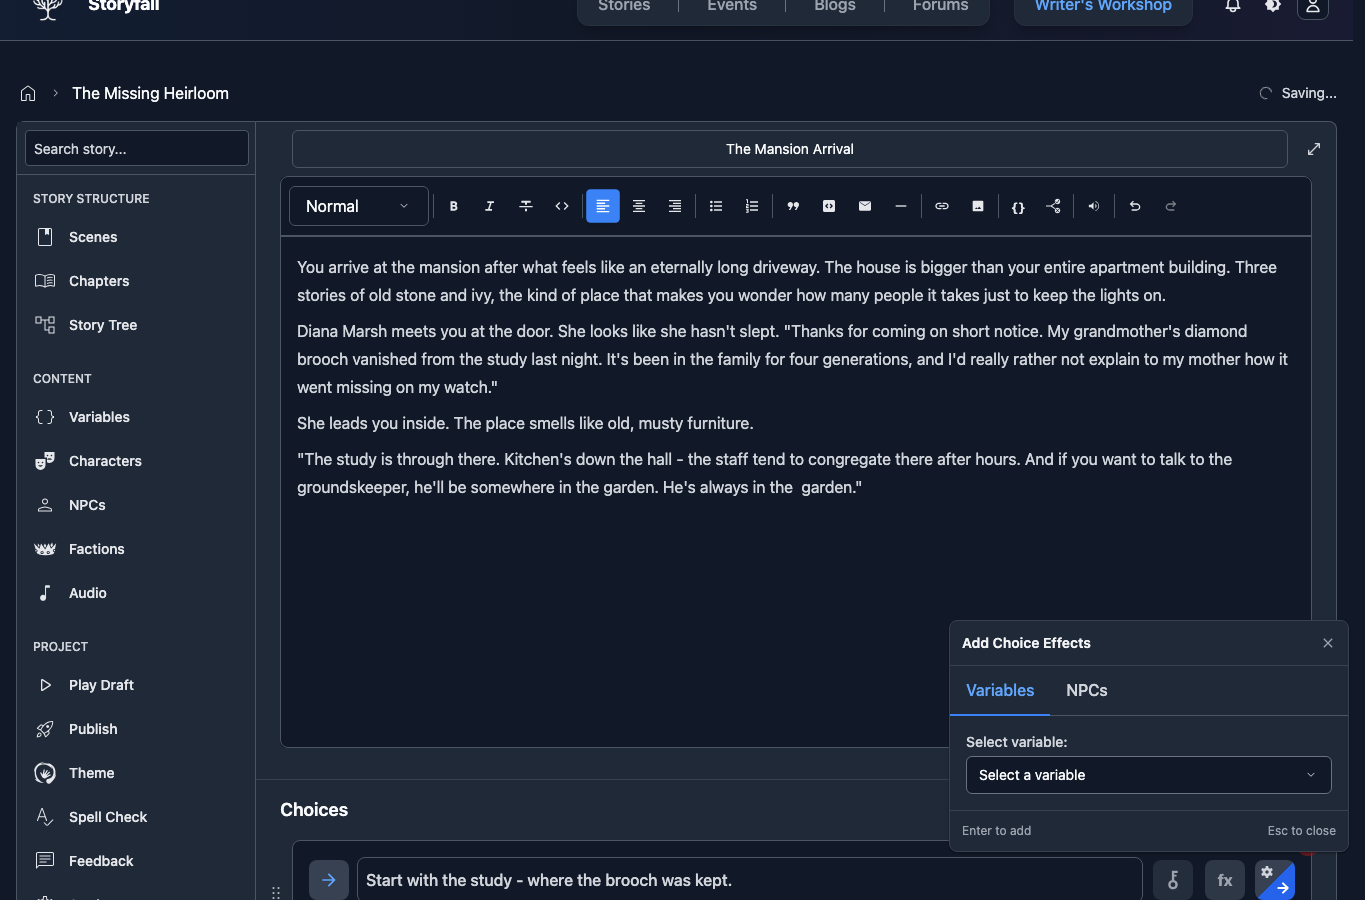
Task: Insert a variable with the curly braces icon
Action: 1018,207
